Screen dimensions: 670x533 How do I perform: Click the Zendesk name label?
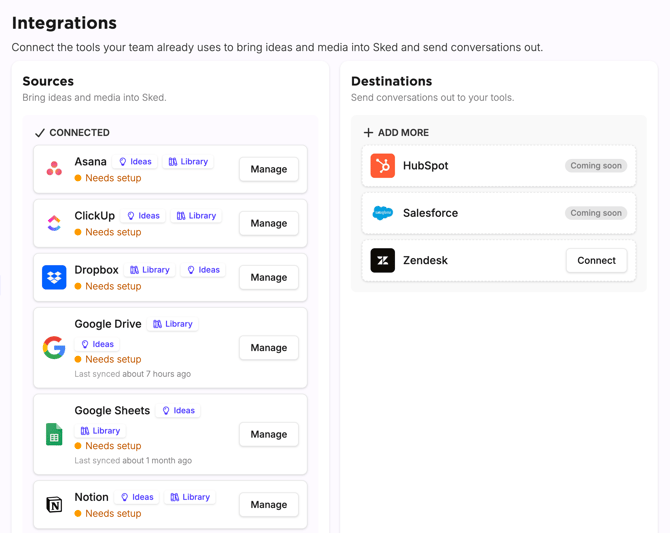pos(425,260)
